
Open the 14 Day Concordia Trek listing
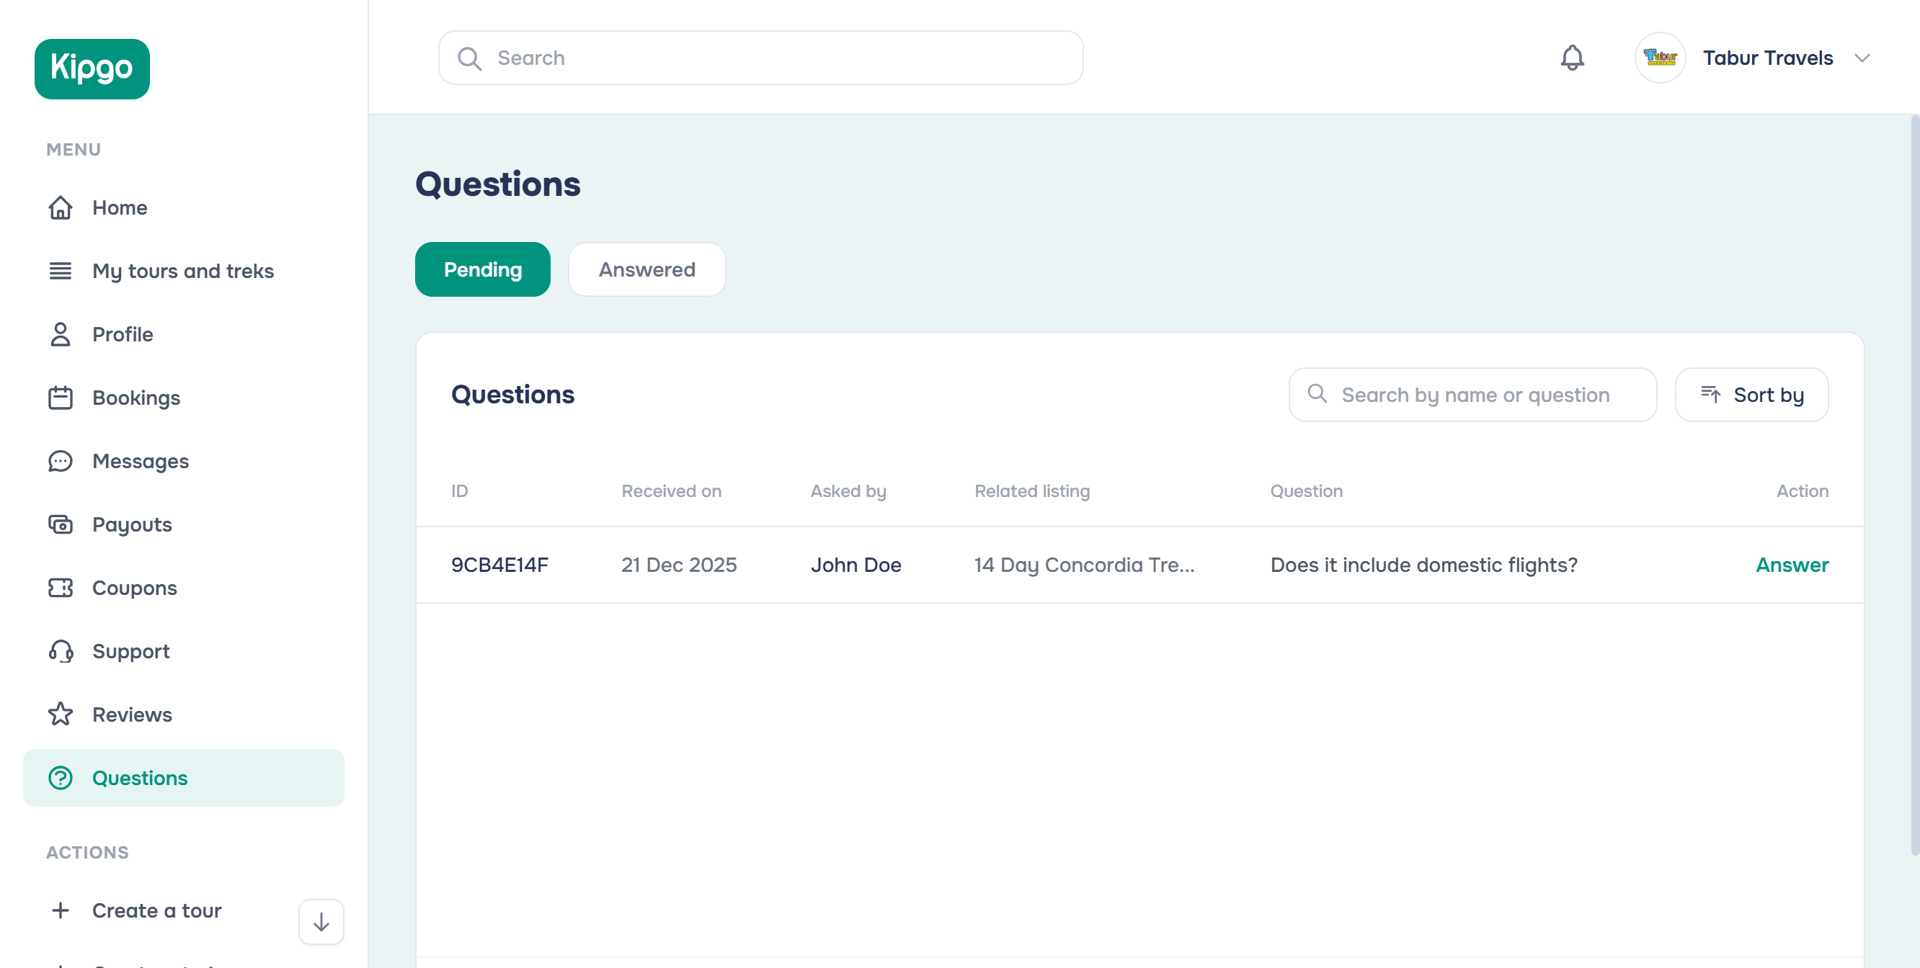pyautogui.click(x=1084, y=564)
